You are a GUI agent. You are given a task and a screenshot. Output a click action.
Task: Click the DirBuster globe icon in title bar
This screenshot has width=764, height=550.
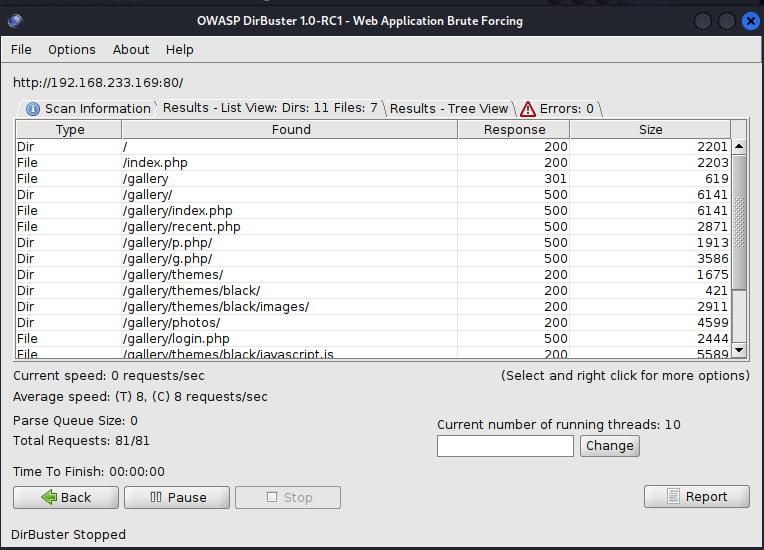(15, 21)
